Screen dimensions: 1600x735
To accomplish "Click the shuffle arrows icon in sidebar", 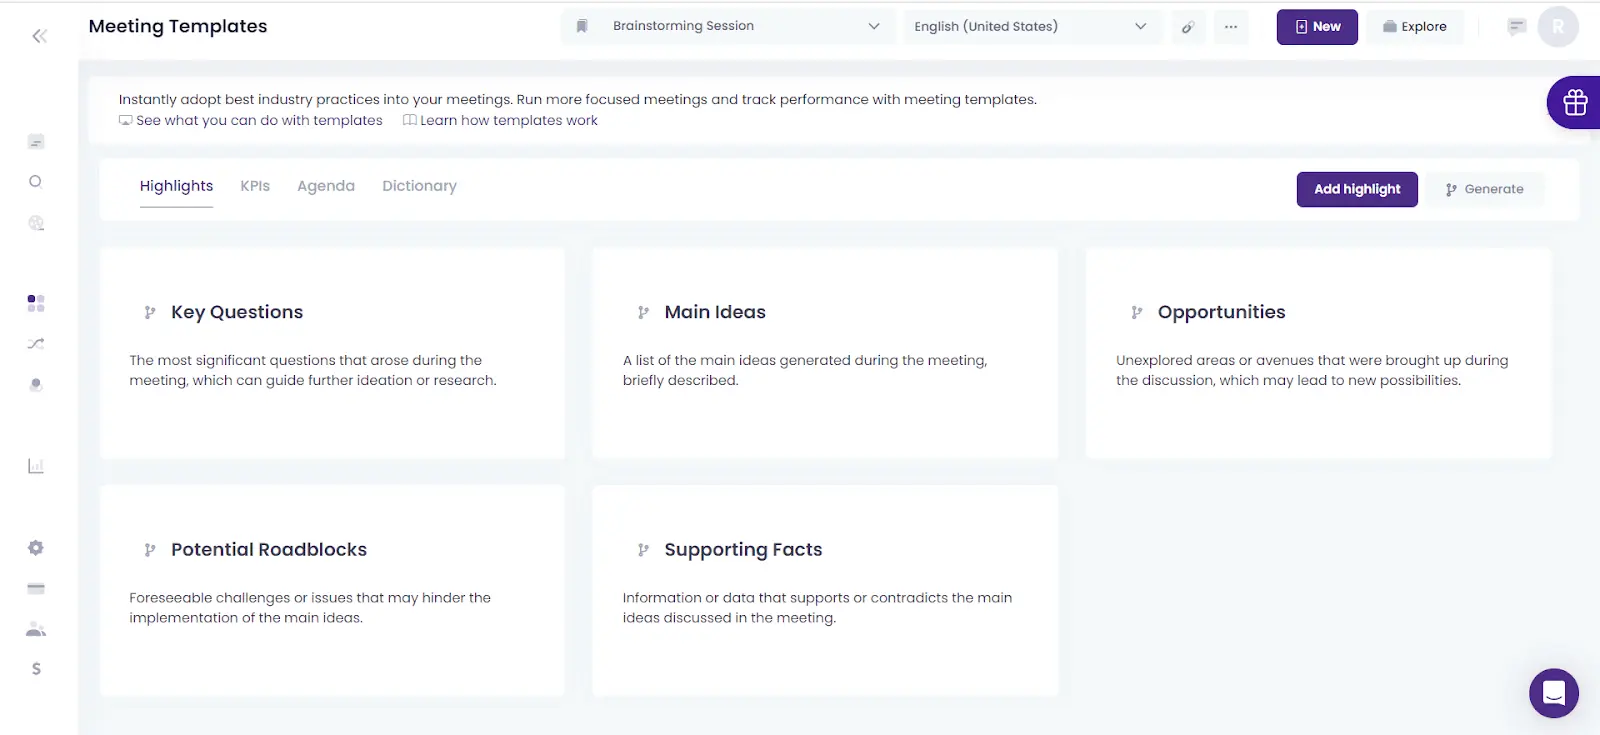I will point(36,343).
